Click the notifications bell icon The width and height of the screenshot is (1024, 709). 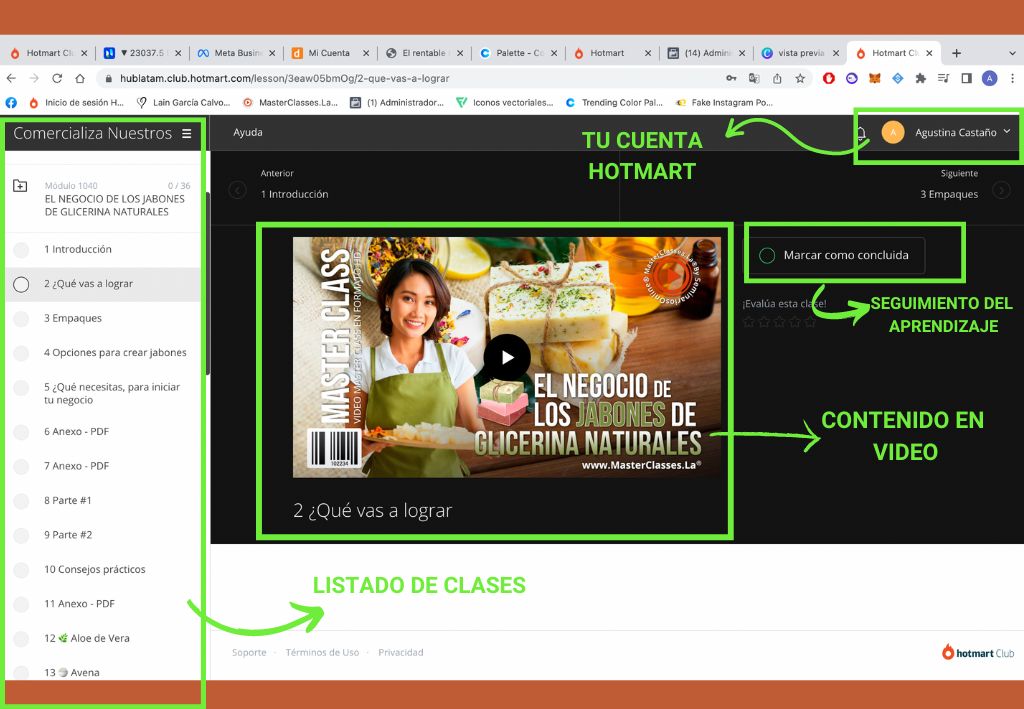pyautogui.click(x=861, y=133)
